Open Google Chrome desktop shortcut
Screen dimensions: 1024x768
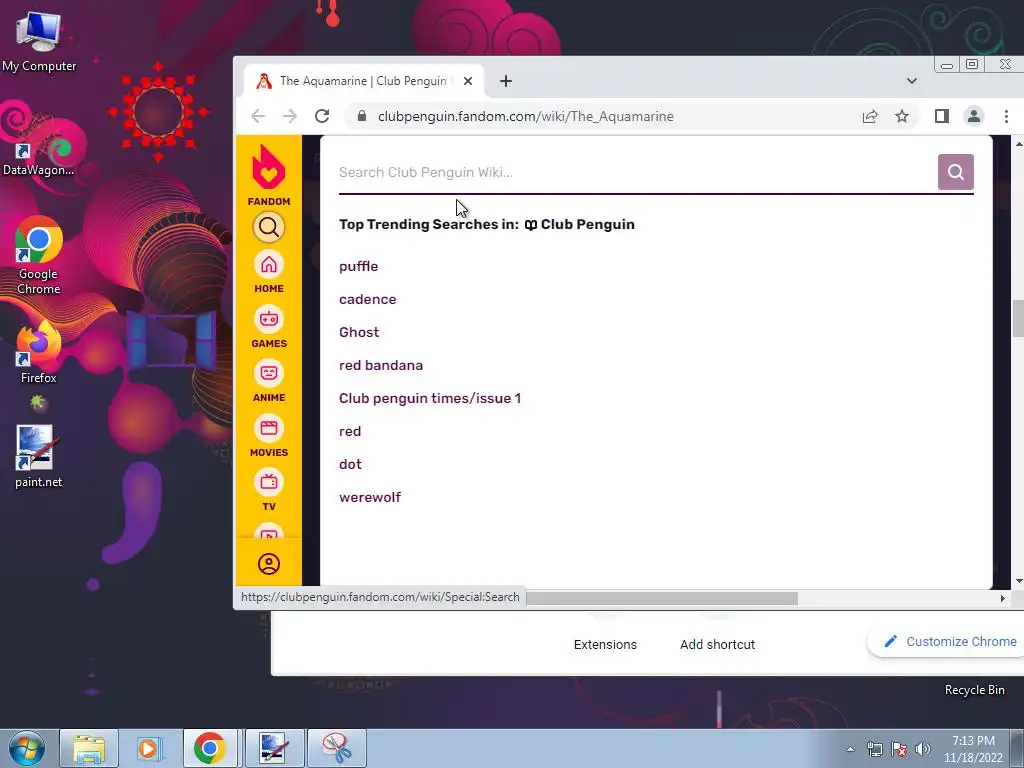pyautogui.click(x=39, y=255)
